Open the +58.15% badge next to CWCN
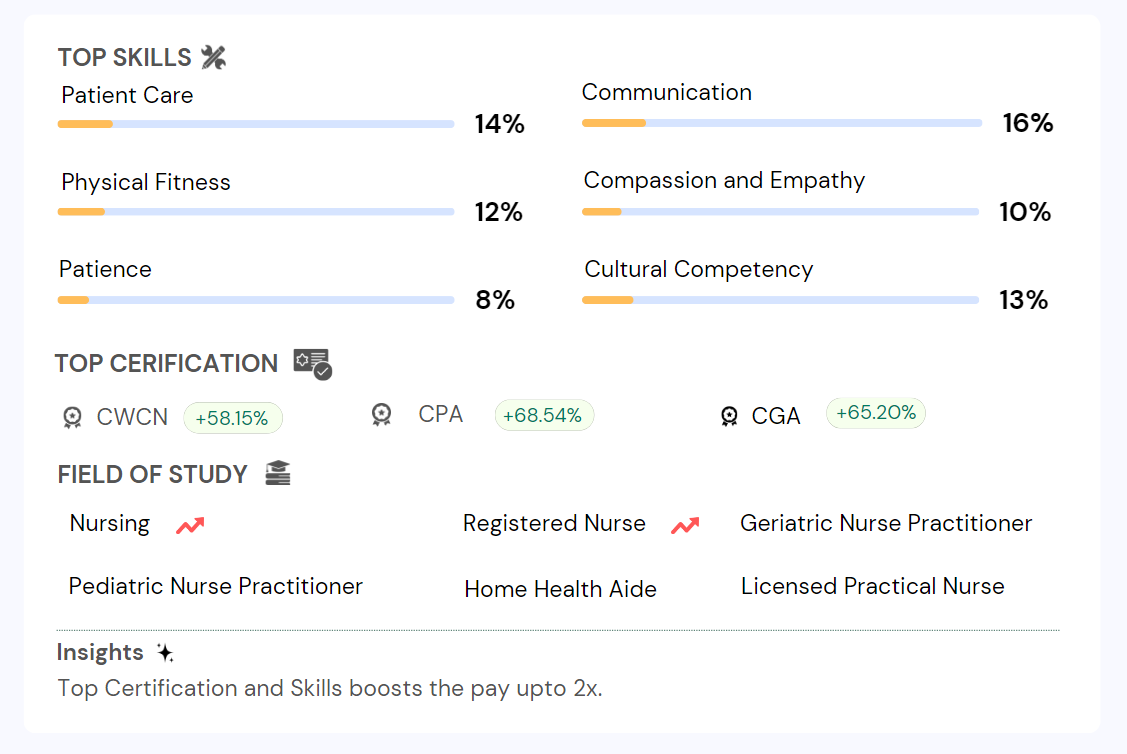 (x=233, y=417)
